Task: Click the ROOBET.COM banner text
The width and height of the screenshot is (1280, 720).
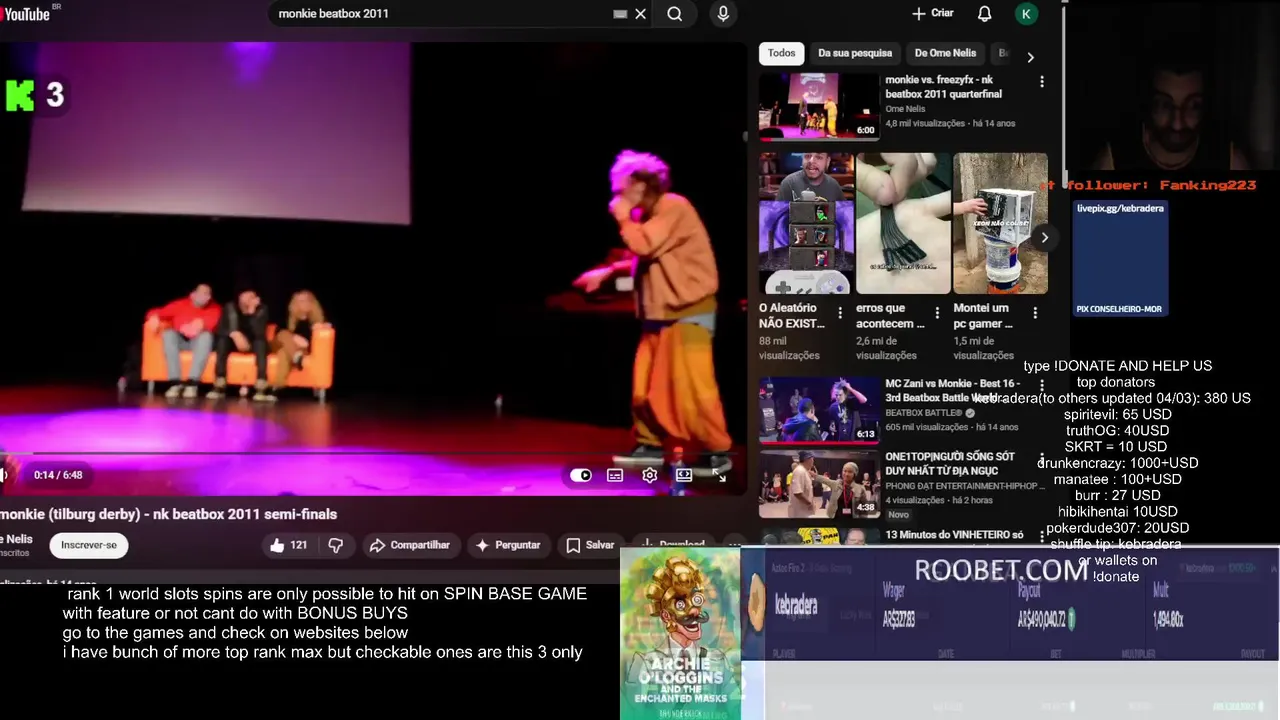Action: 1001,571
